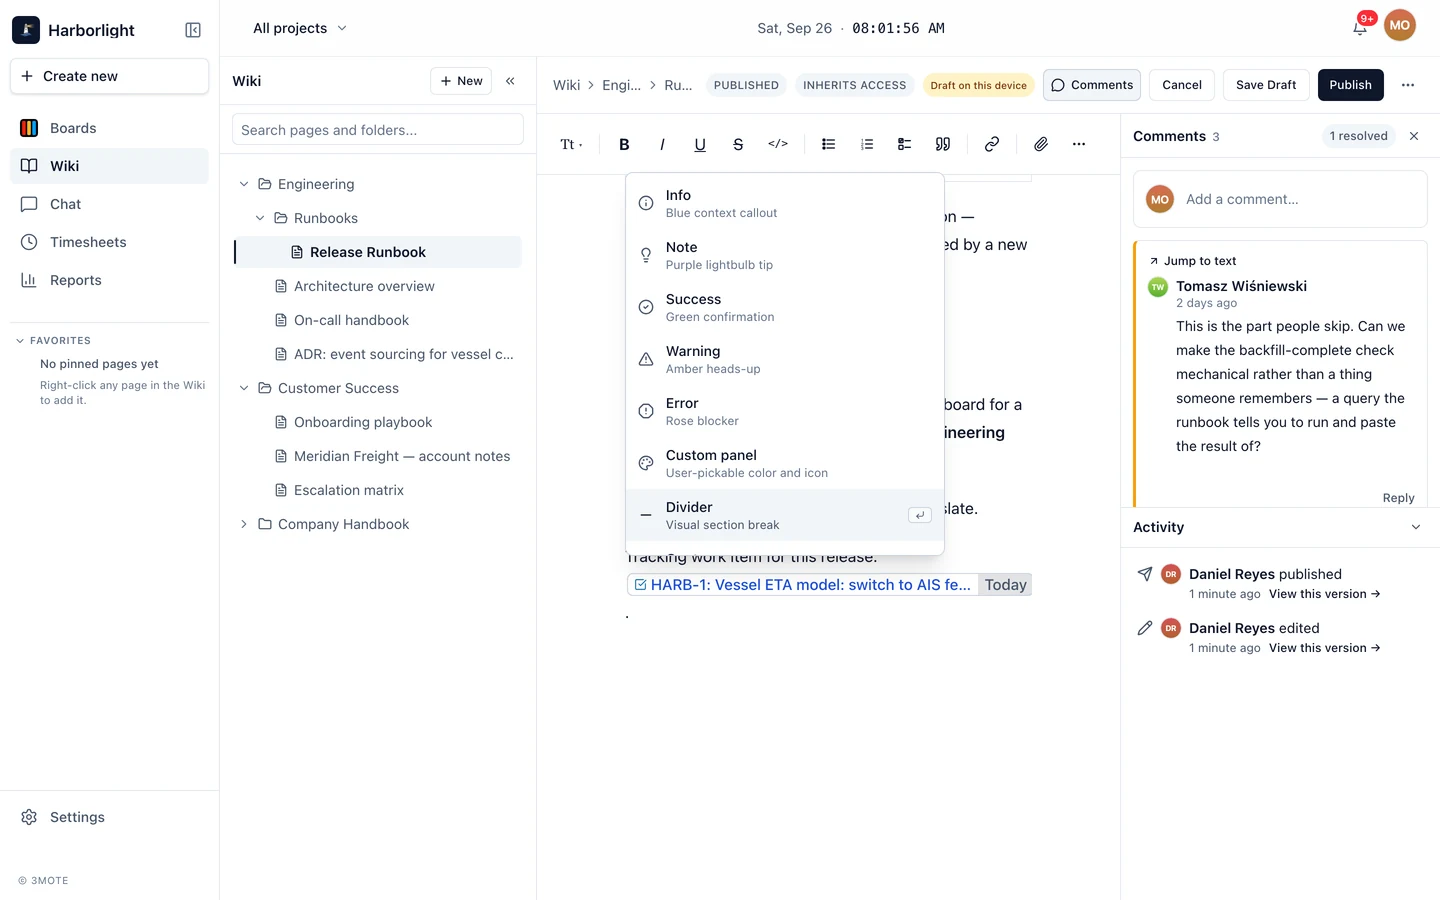Collapse the Runbooks folder
Image resolution: width=1440 pixels, height=900 pixels.
260,218
